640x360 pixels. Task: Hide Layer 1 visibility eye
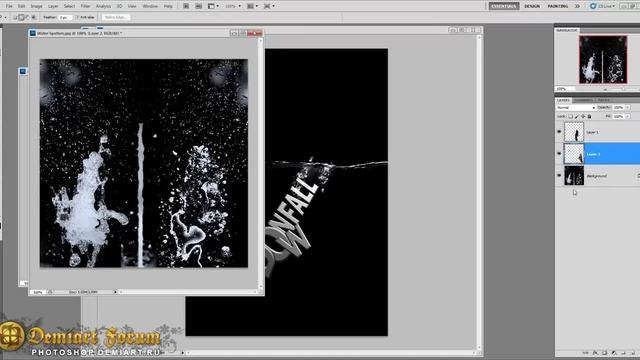tap(559, 131)
